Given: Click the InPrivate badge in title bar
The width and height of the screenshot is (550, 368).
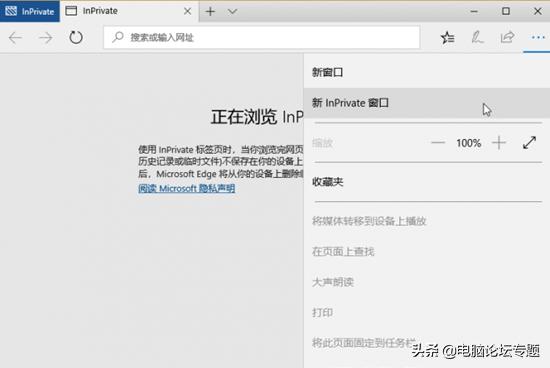Looking at the screenshot, I should click(x=30, y=11).
